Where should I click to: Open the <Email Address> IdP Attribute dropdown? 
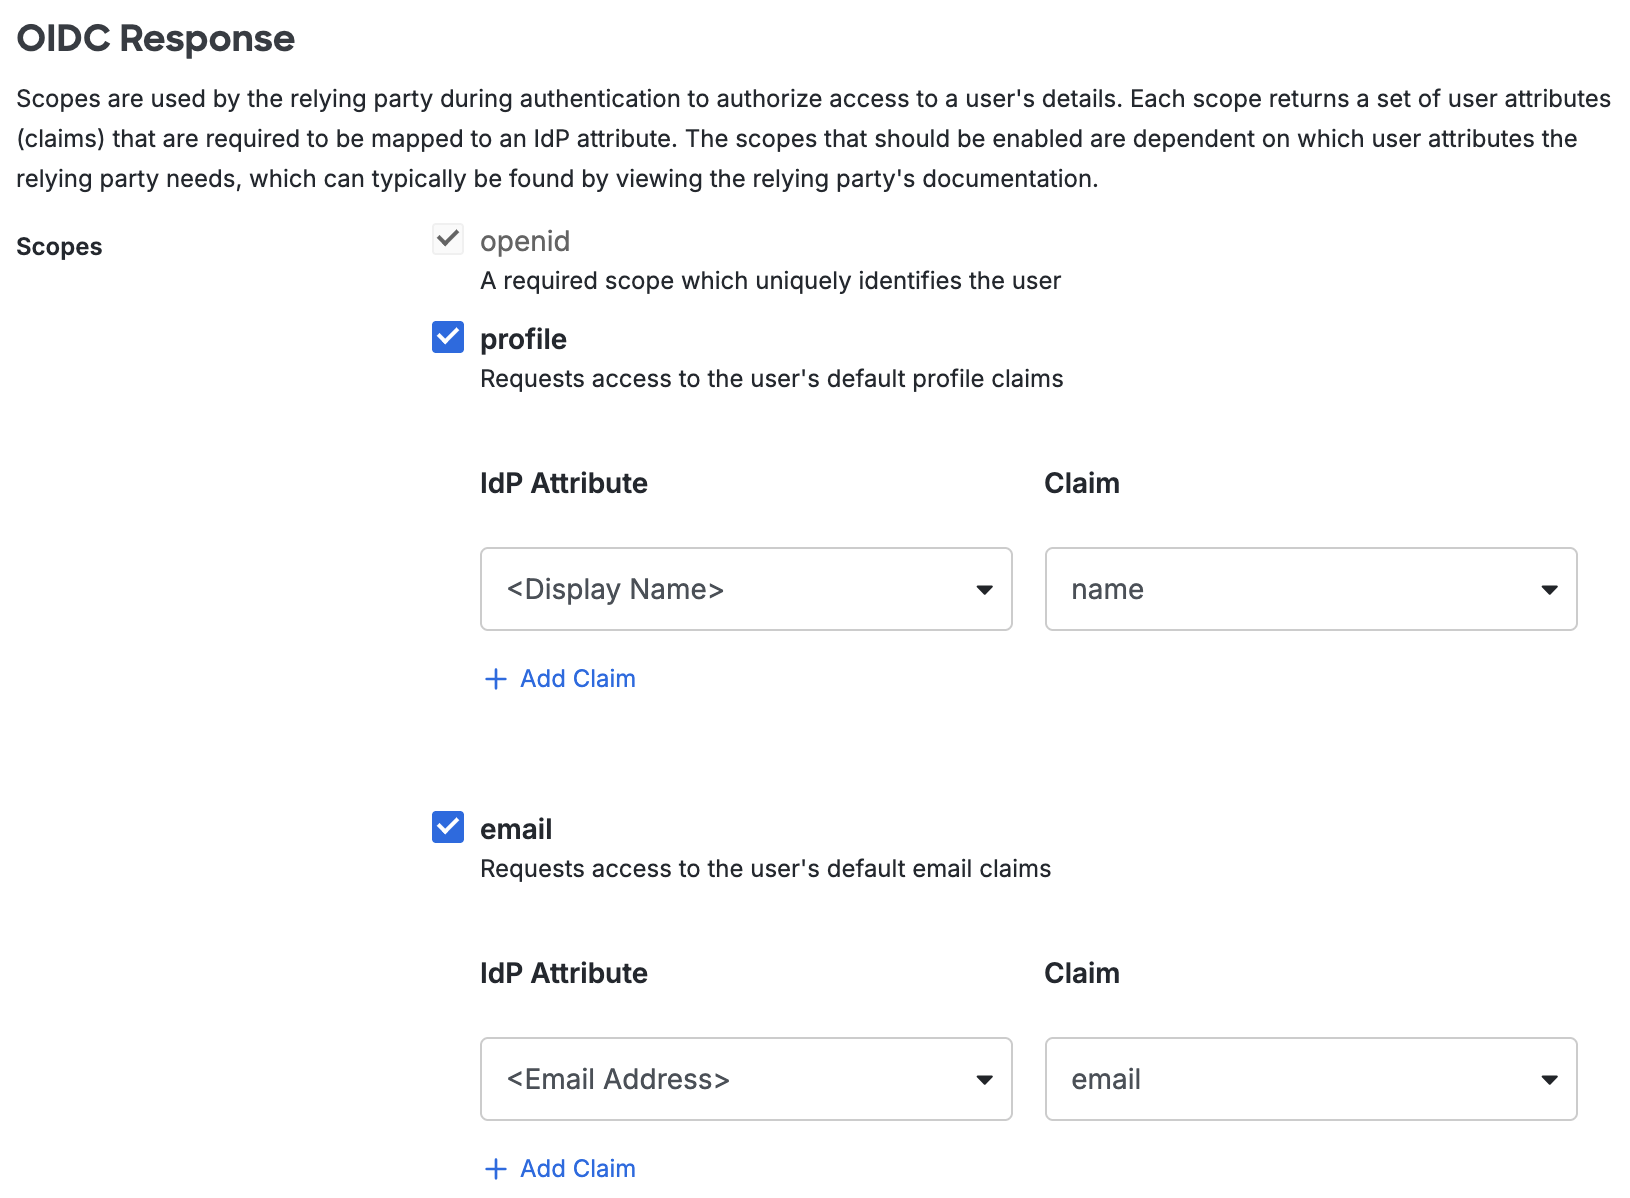click(x=746, y=1079)
